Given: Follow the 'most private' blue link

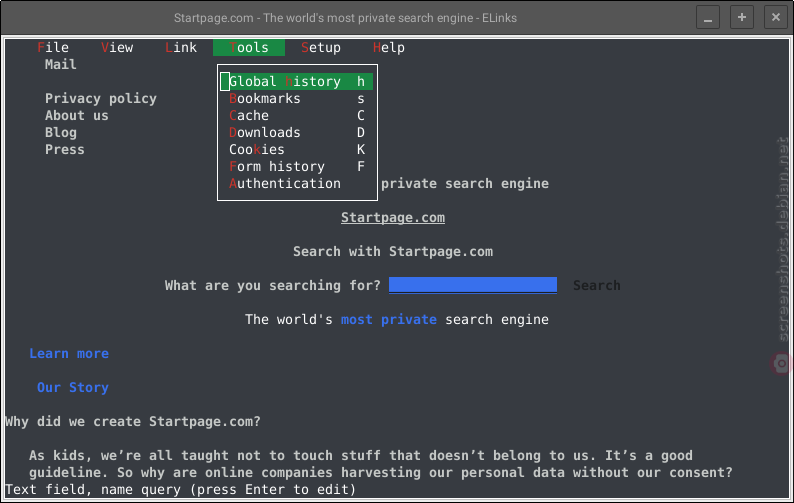Looking at the screenshot, I should coord(389,320).
